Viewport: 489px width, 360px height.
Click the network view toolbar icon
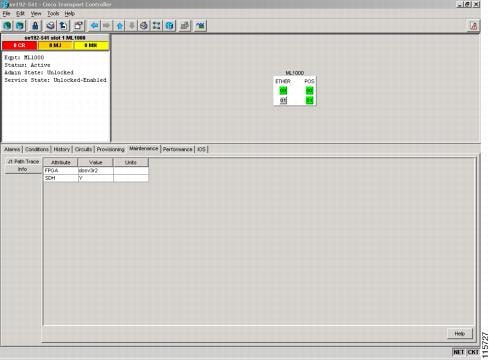click(156, 26)
